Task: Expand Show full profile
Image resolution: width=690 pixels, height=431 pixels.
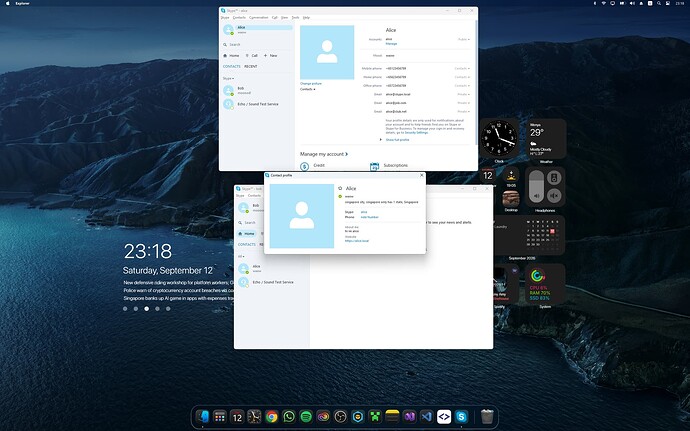Action: coord(397,140)
